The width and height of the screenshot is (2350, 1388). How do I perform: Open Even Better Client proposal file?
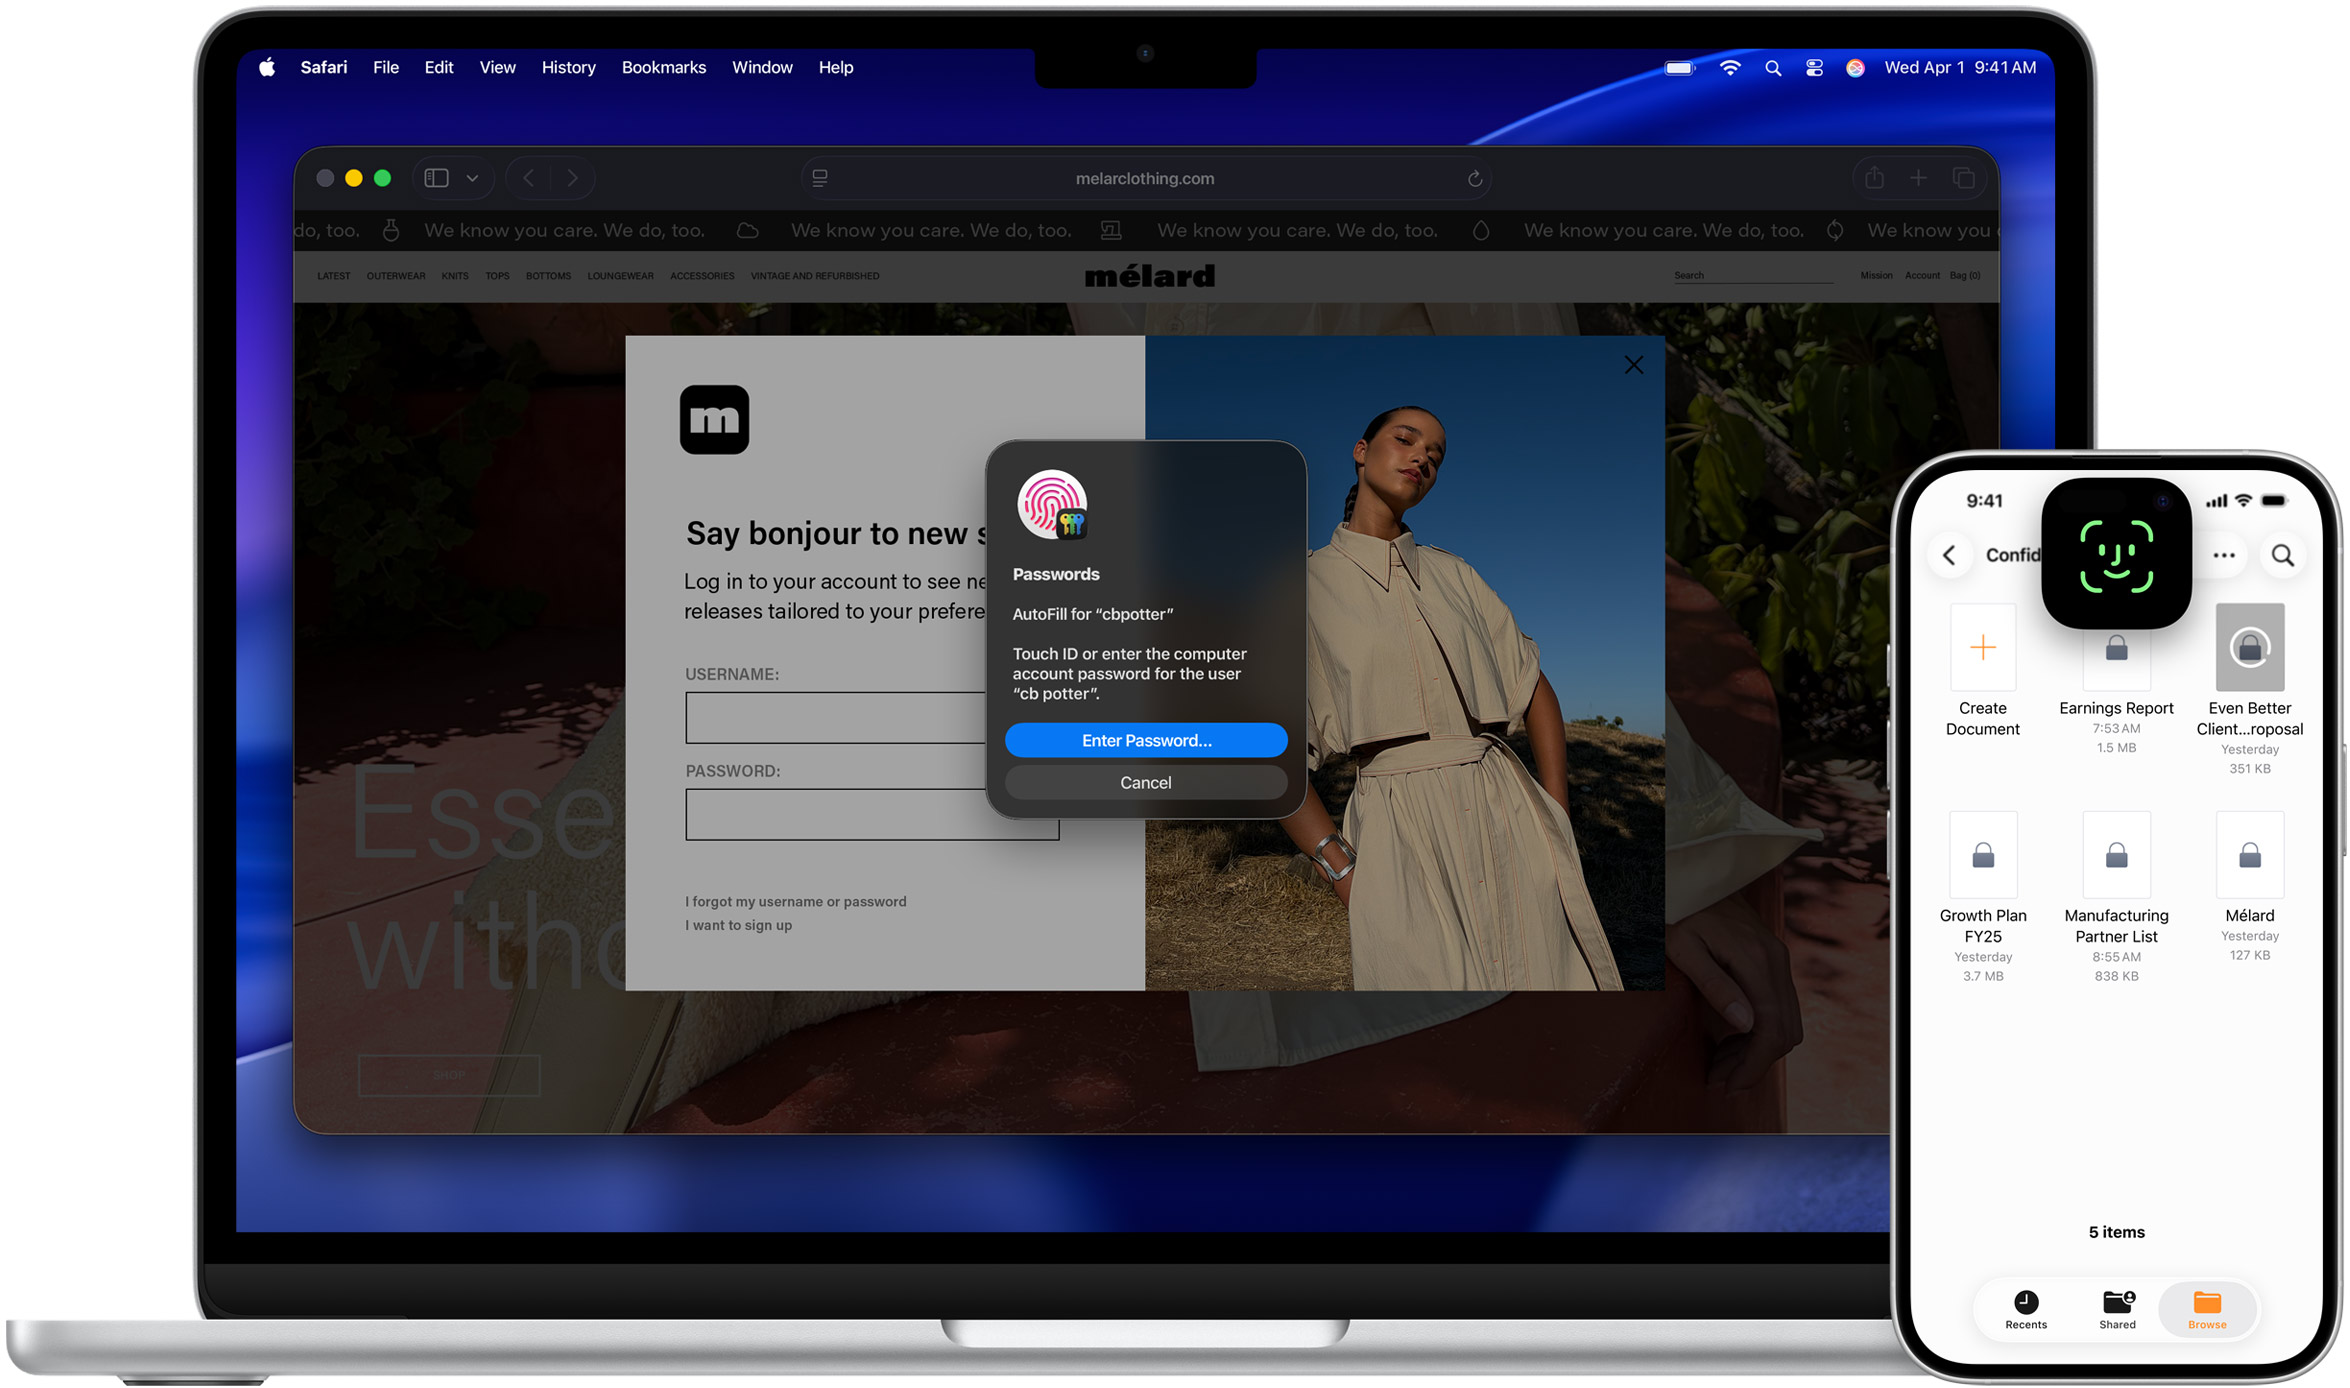pyautogui.click(x=2250, y=688)
